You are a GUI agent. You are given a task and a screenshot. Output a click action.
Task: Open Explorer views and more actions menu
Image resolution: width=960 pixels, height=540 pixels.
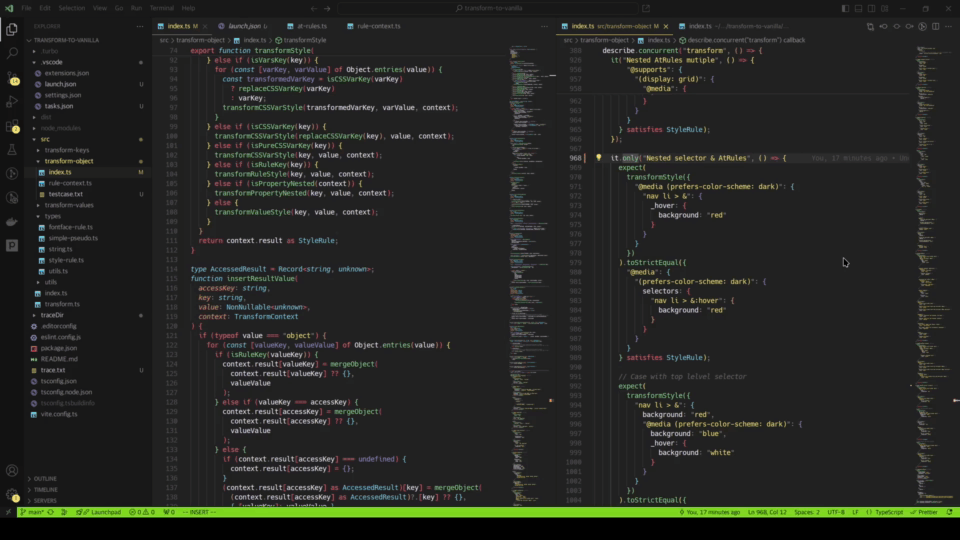click(140, 26)
